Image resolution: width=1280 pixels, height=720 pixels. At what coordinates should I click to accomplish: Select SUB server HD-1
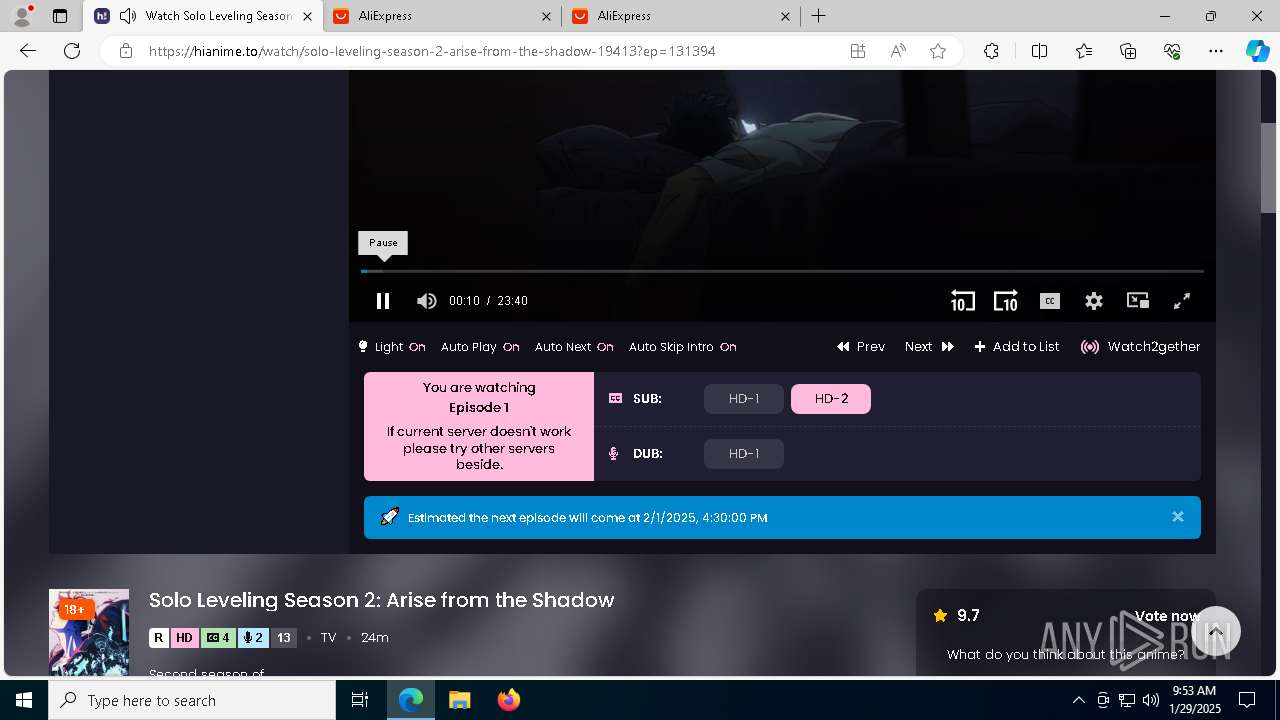point(744,399)
